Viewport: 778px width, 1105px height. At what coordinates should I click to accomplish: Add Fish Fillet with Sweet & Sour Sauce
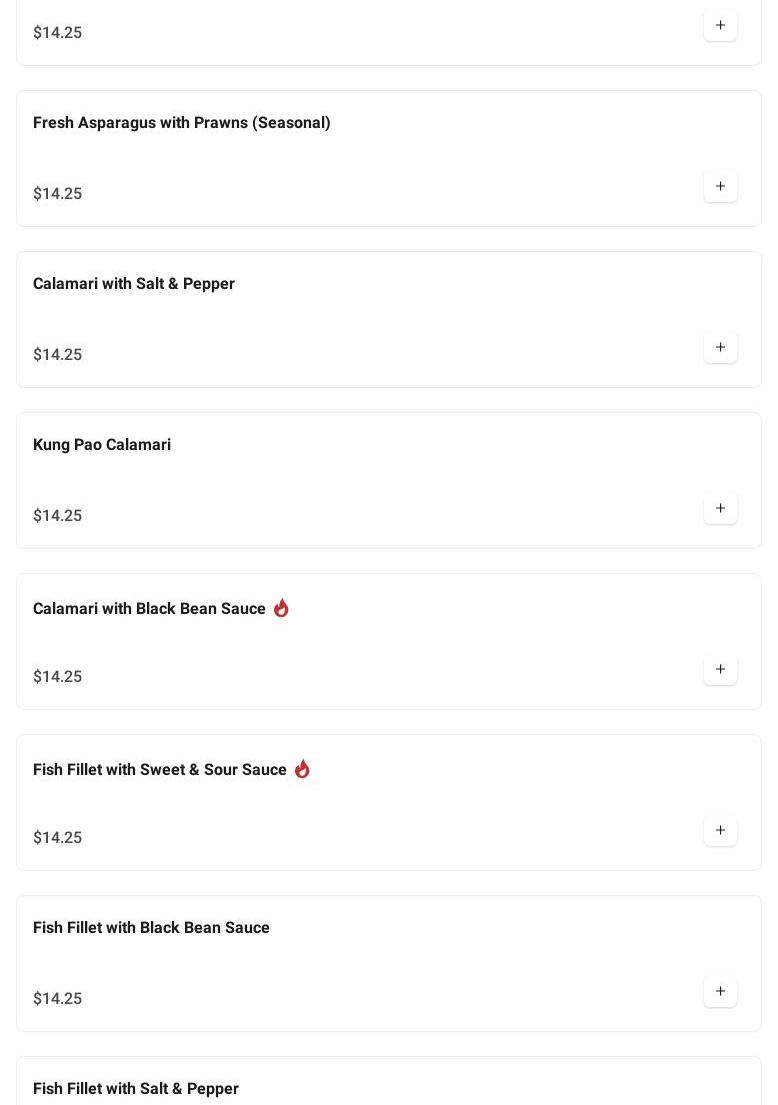tap(720, 830)
